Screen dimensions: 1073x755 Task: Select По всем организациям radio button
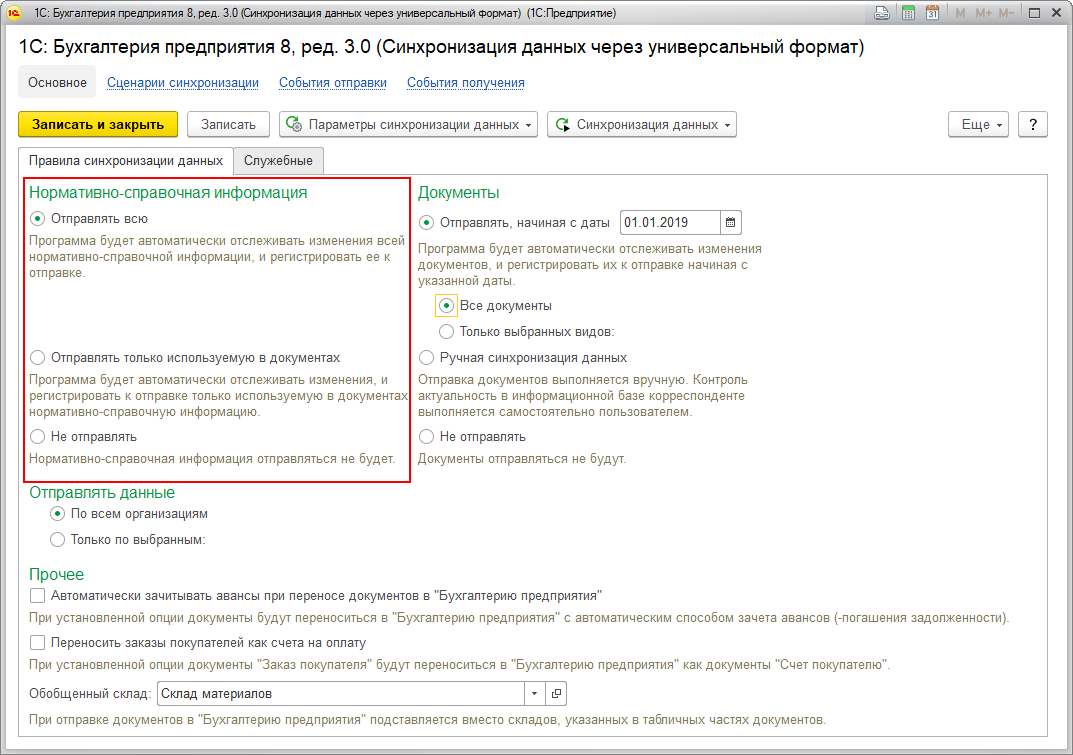(57, 513)
